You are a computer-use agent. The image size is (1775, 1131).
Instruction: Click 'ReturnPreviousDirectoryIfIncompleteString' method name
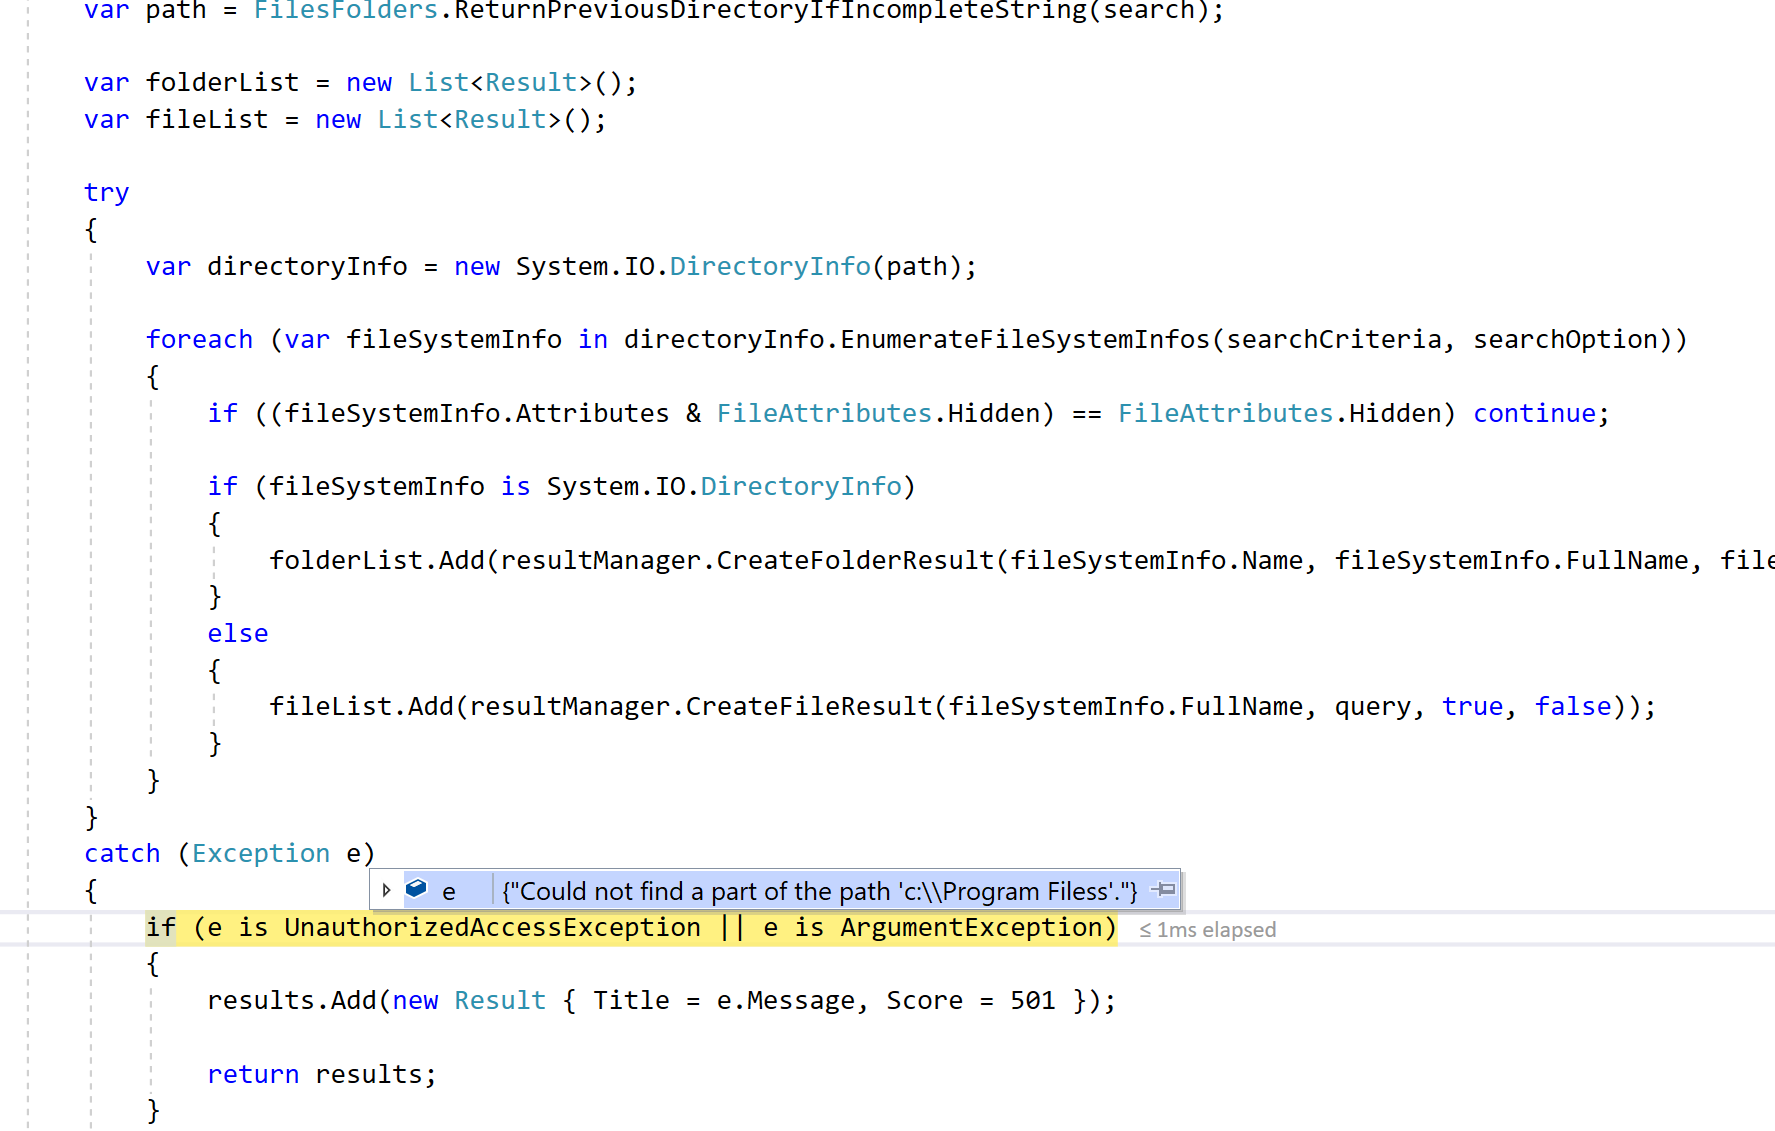[x=770, y=11]
